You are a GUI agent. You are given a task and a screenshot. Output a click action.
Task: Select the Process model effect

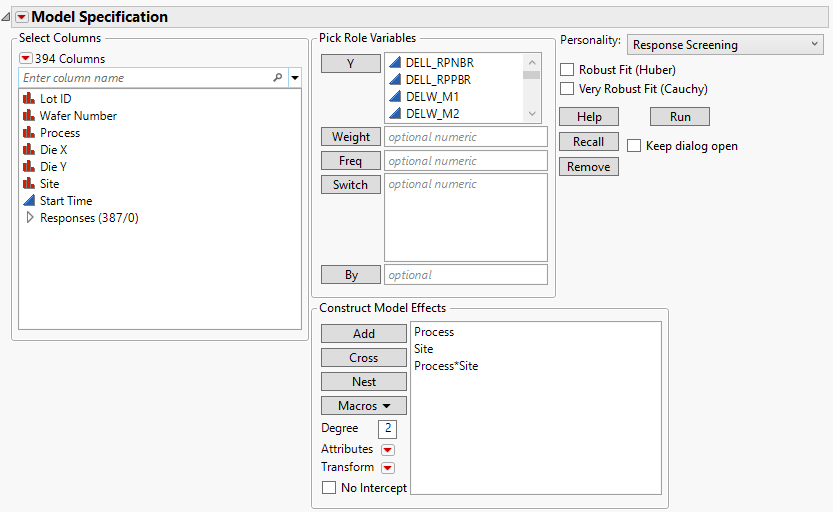(434, 332)
